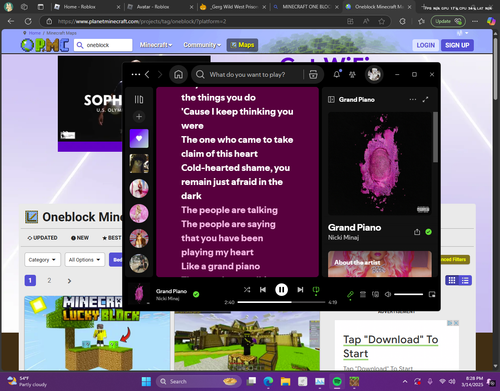This screenshot has height=391, width=500.
Task: Open Community dropdown in PMC navbar
Action: [202, 45]
